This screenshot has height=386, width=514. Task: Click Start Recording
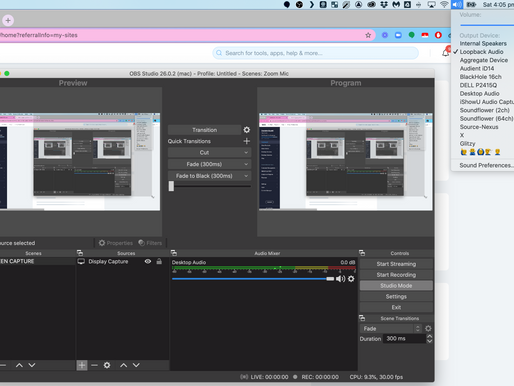396,275
